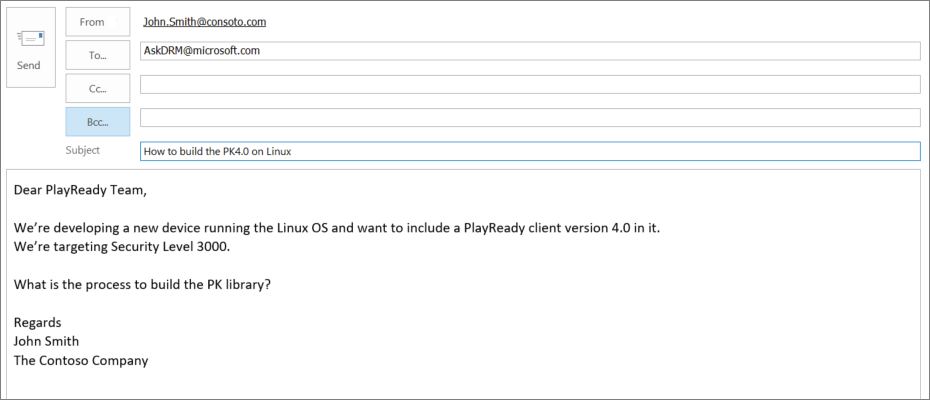Click the 'Dear PlayReady Team,' greeting line
This screenshot has height=400, width=930.
[x=79, y=190]
